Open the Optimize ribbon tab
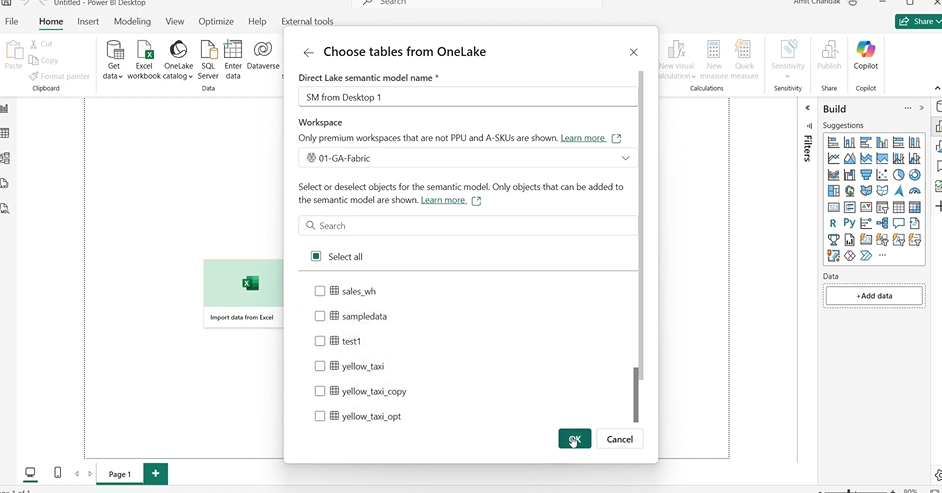The height and width of the screenshot is (493, 942). click(x=216, y=22)
